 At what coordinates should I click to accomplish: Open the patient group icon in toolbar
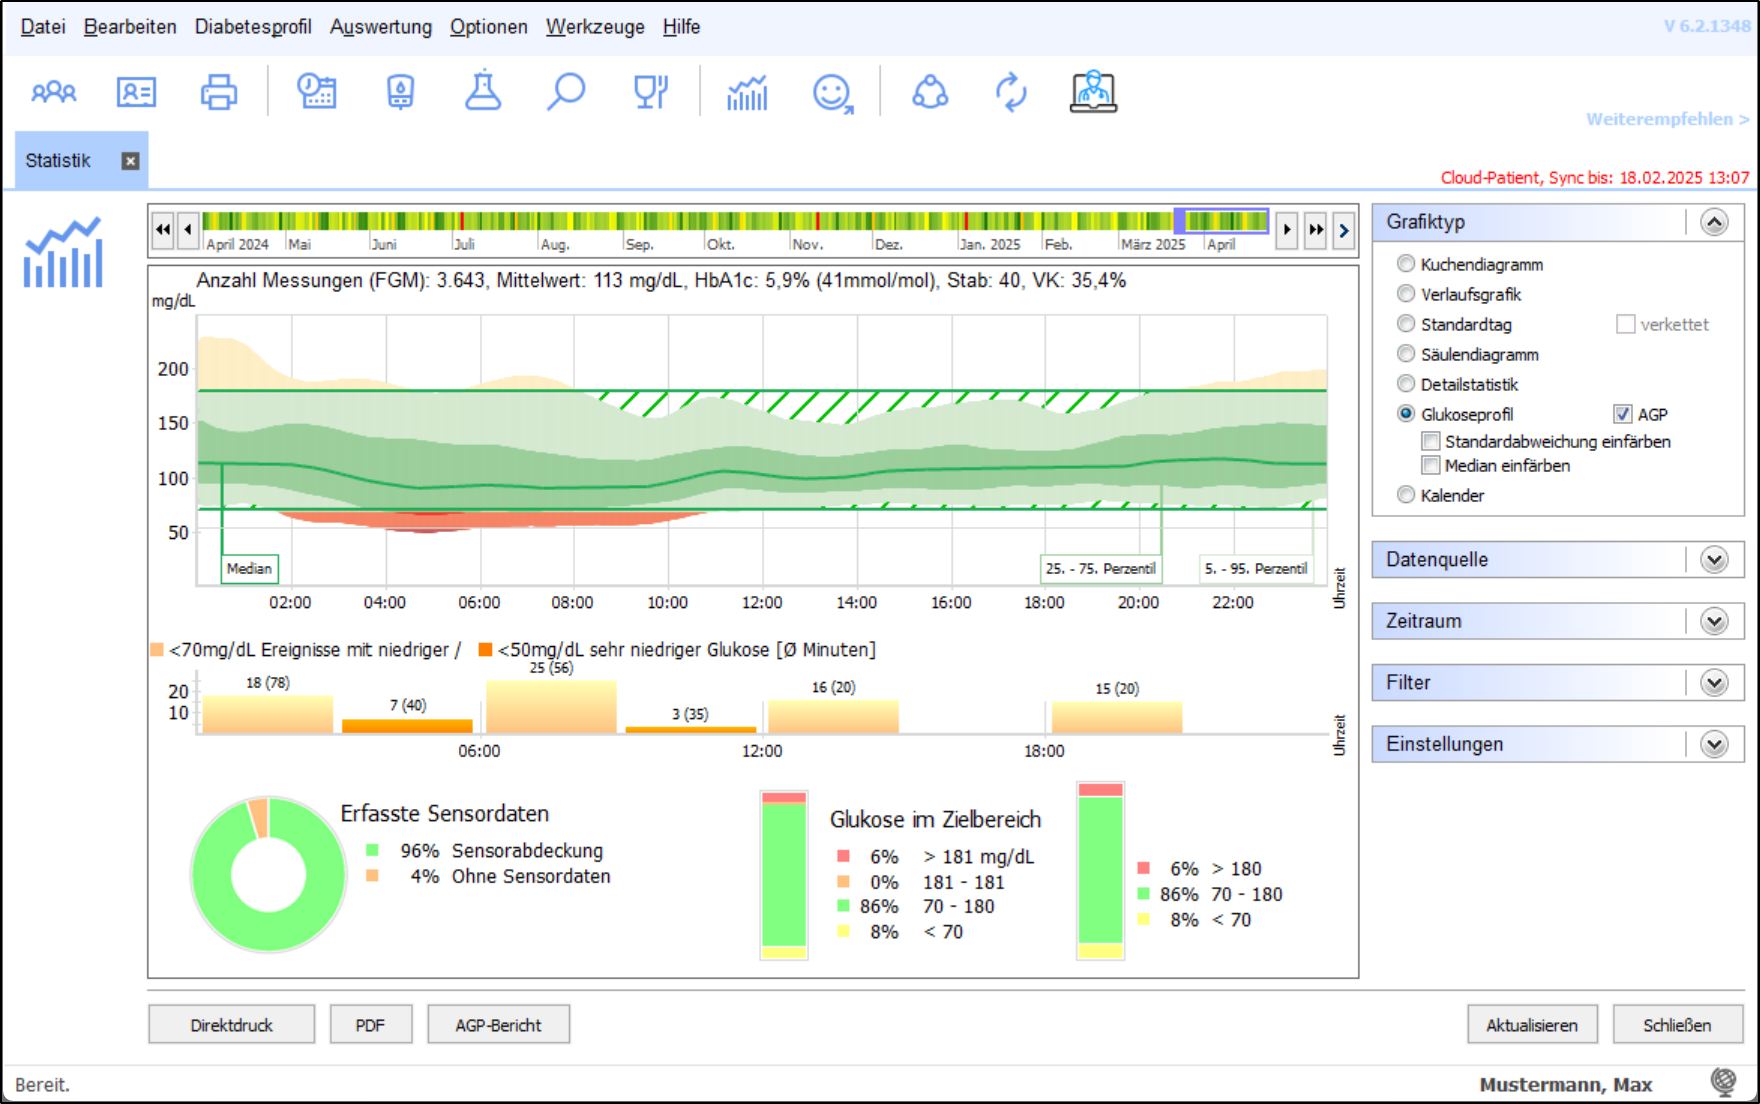tap(54, 93)
